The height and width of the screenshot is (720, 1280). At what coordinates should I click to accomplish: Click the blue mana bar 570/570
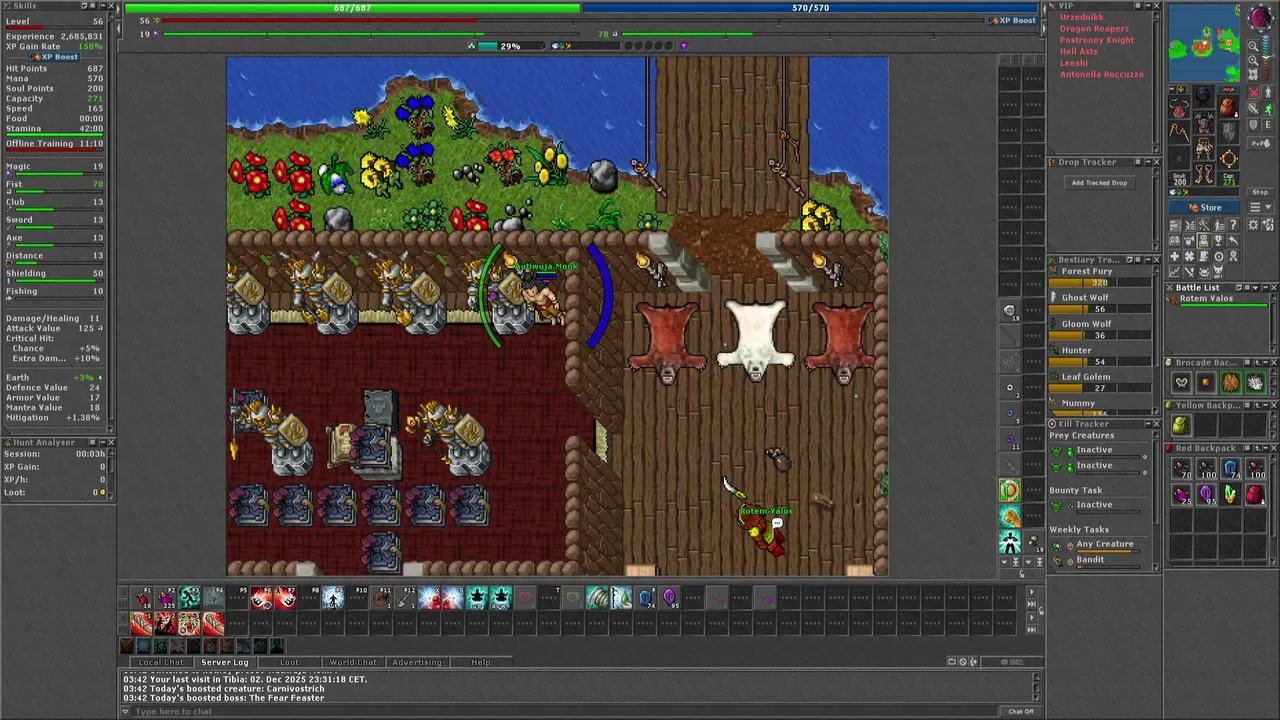tap(810, 8)
